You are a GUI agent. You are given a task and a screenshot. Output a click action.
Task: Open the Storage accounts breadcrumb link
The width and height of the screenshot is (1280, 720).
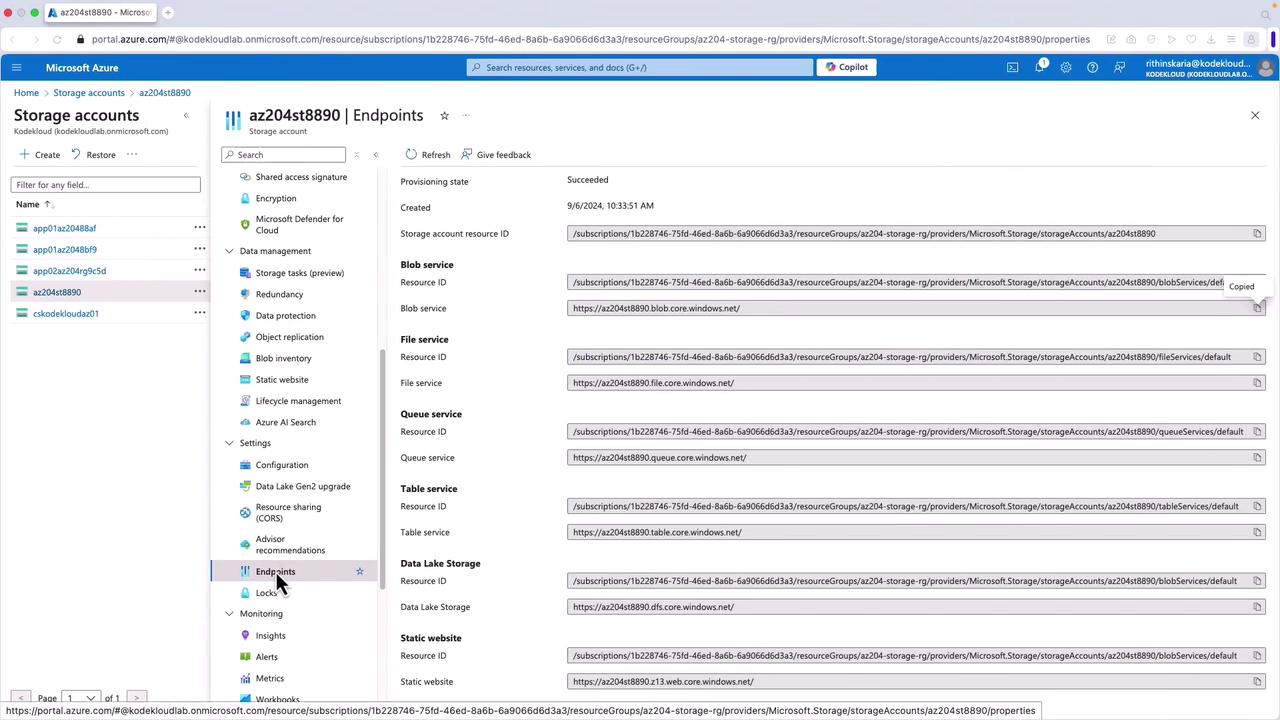pyautogui.click(x=89, y=93)
